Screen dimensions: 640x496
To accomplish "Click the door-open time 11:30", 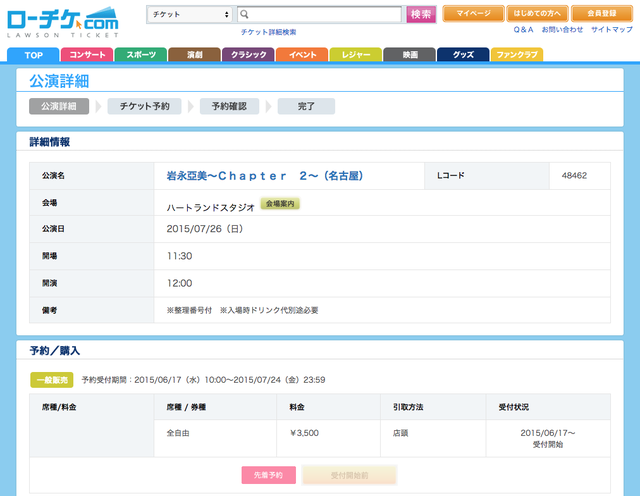I will tap(179, 256).
